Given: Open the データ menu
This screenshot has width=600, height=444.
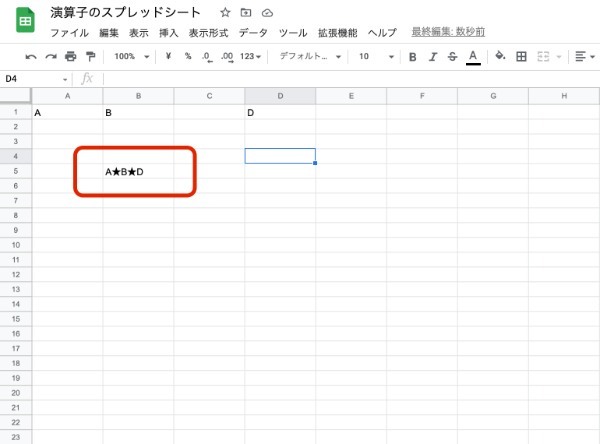Looking at the screenshot, I should coord(253,33).
